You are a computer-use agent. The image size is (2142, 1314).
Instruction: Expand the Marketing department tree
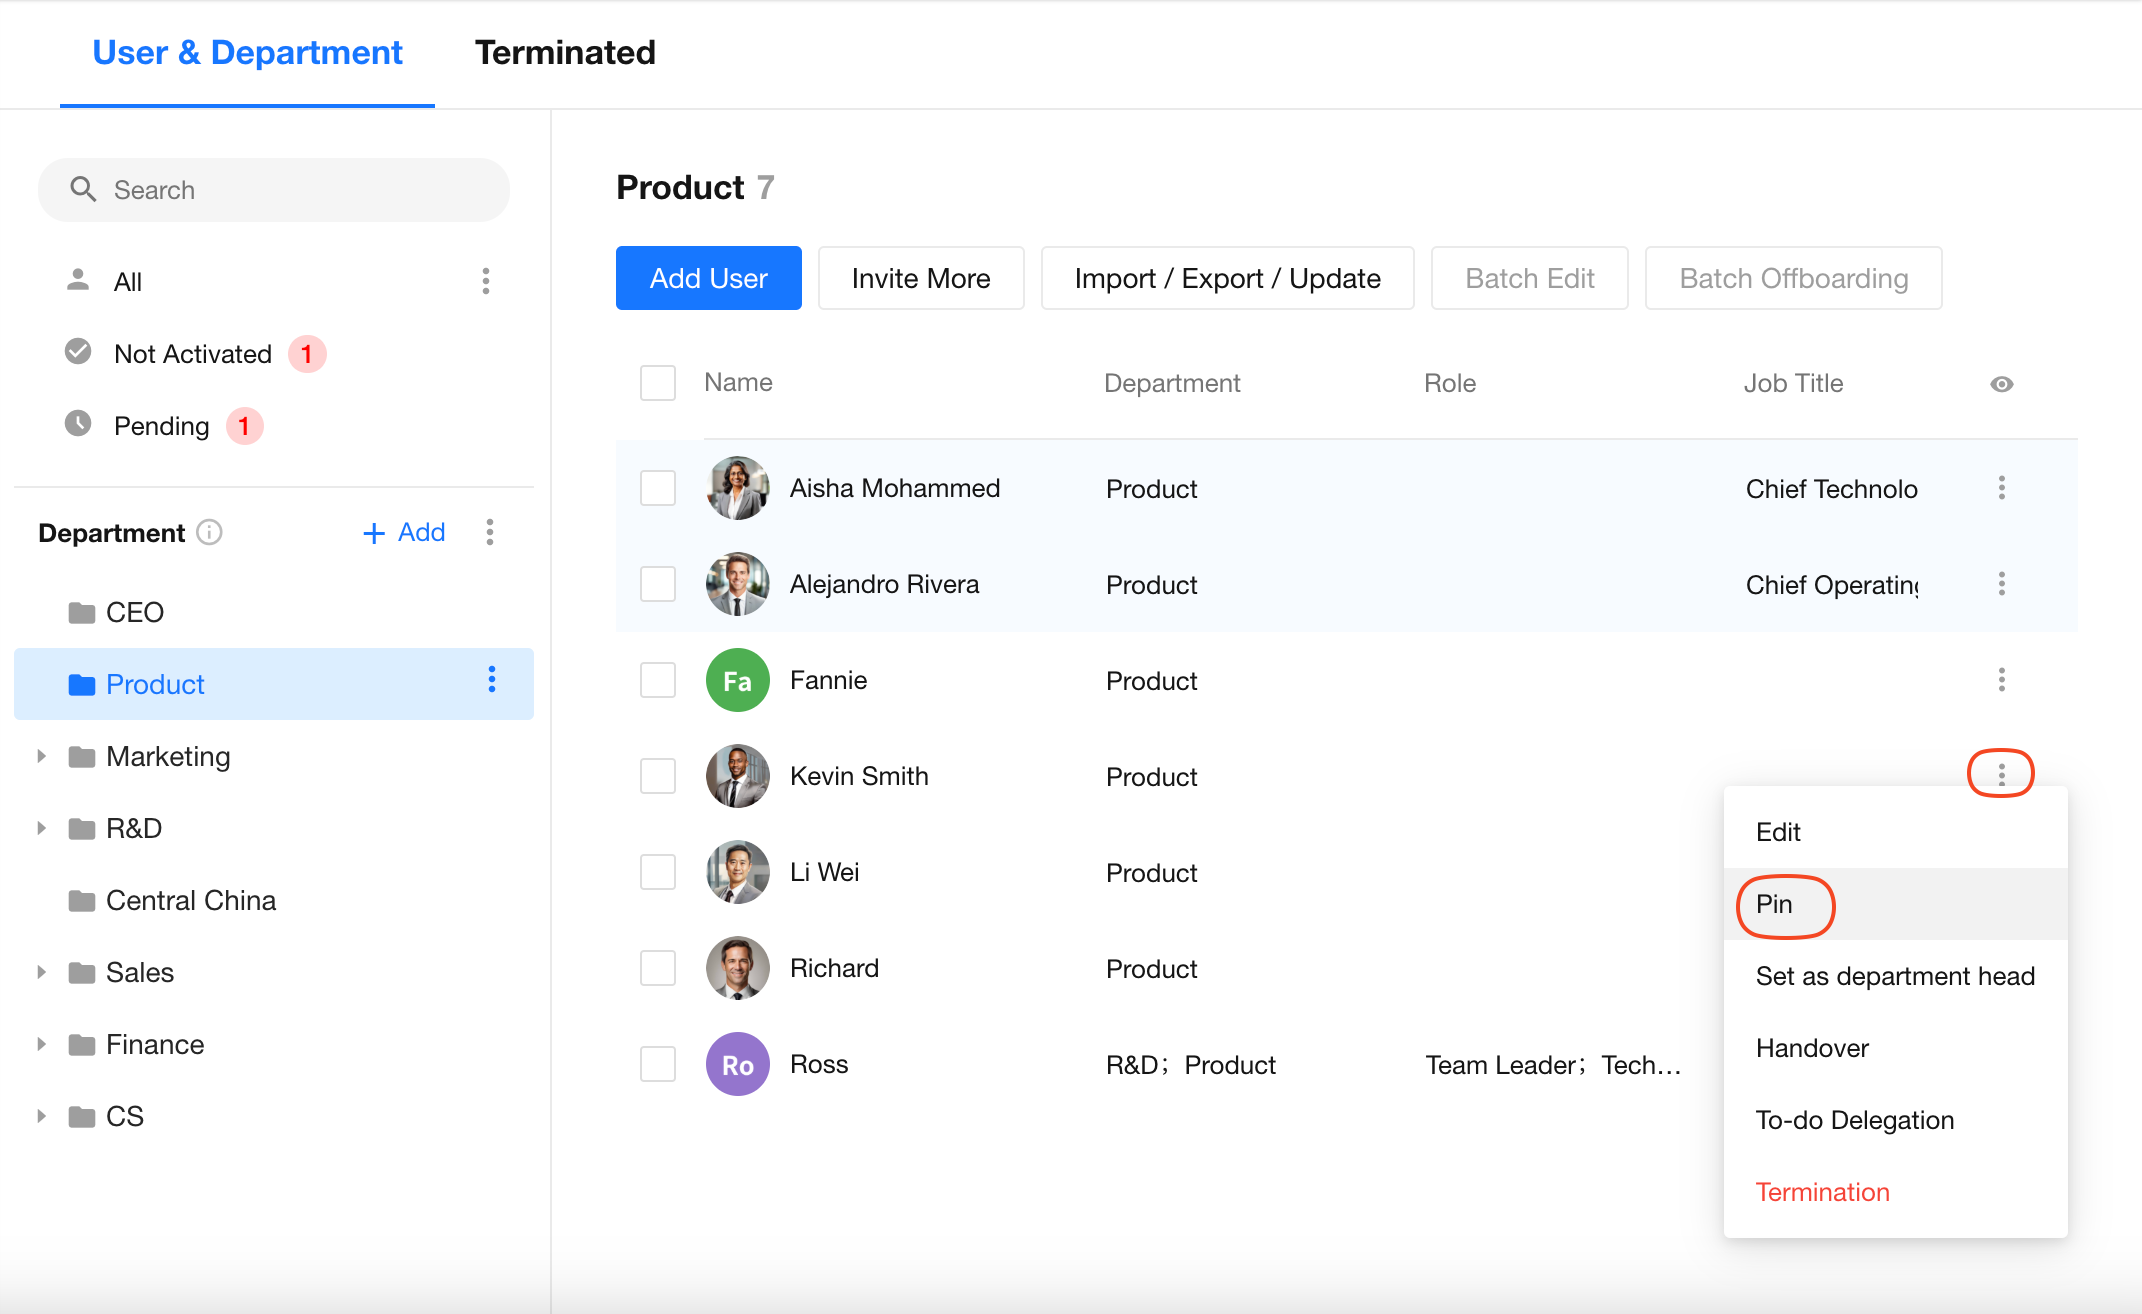coord(41,756)
